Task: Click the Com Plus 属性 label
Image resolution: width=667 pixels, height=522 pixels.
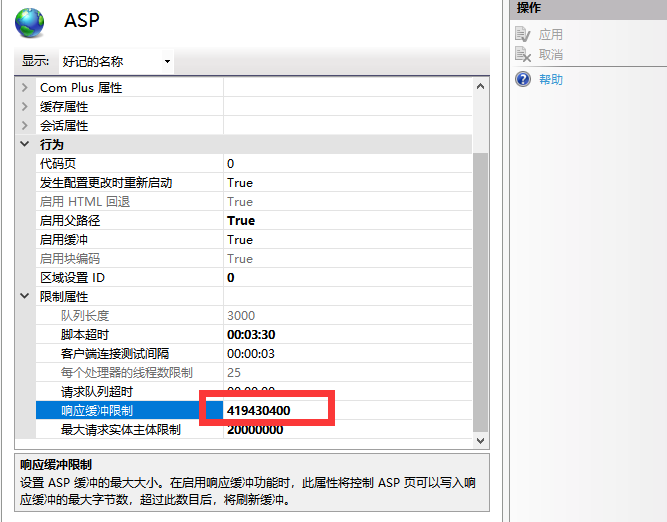Action: (81, 88)
